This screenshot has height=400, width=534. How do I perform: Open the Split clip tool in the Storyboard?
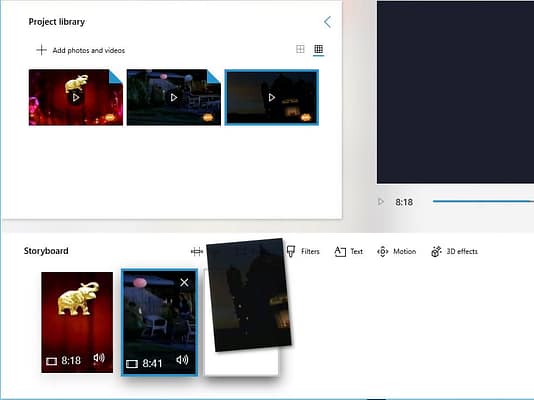(x=197, y=252)
